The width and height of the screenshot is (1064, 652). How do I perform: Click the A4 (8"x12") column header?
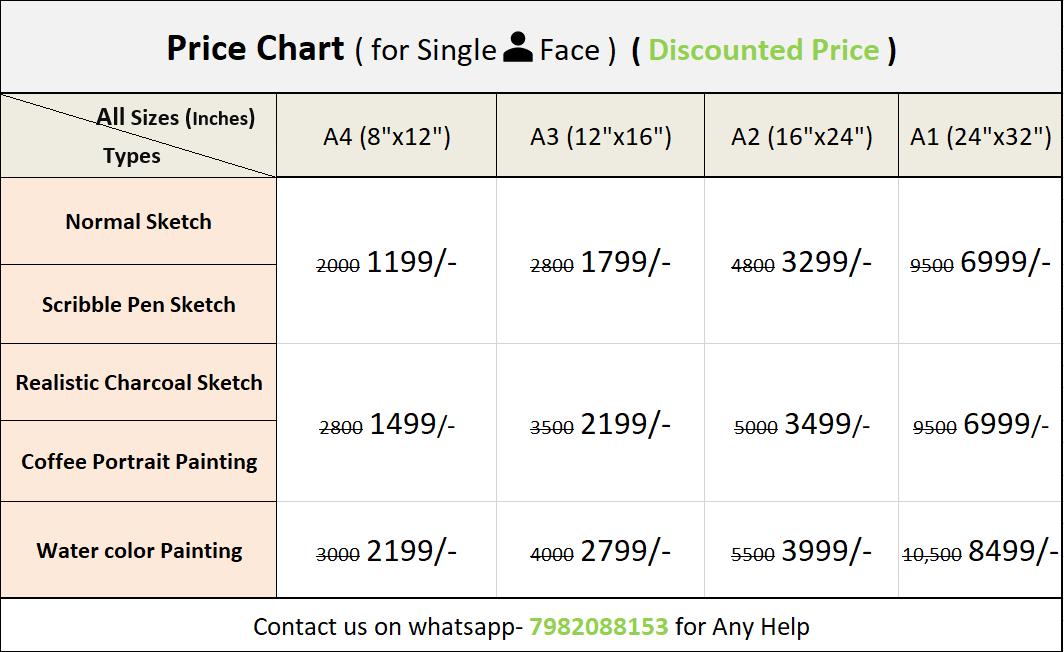387,136
